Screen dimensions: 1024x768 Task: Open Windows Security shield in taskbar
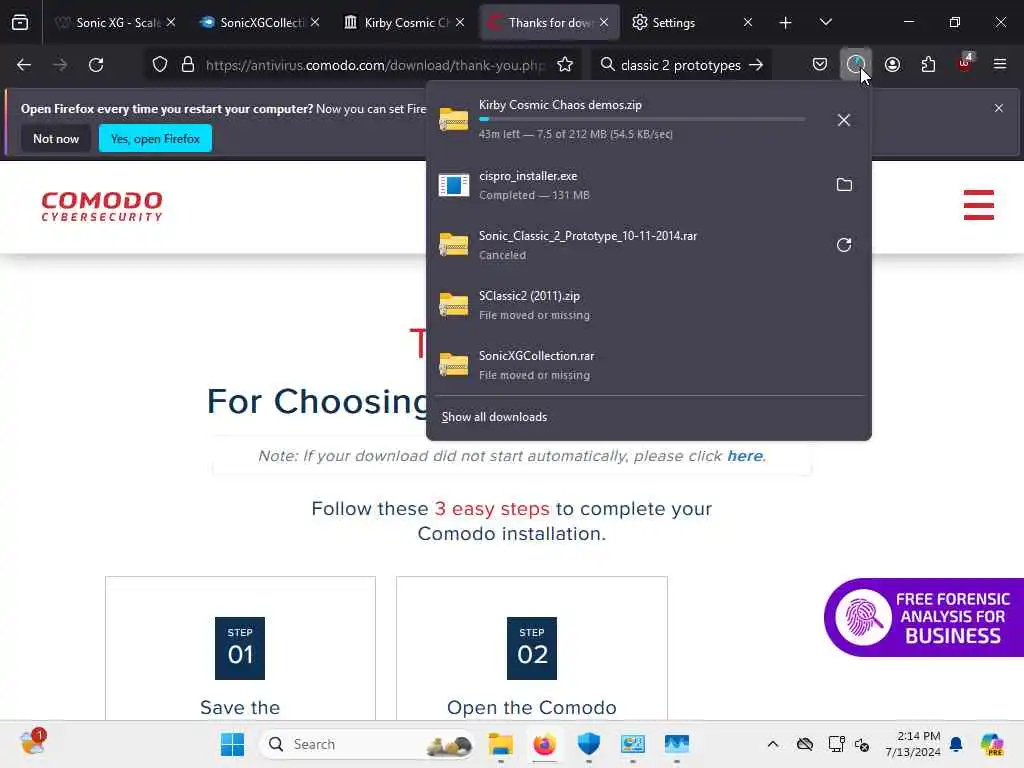click(x=588, y=744)
